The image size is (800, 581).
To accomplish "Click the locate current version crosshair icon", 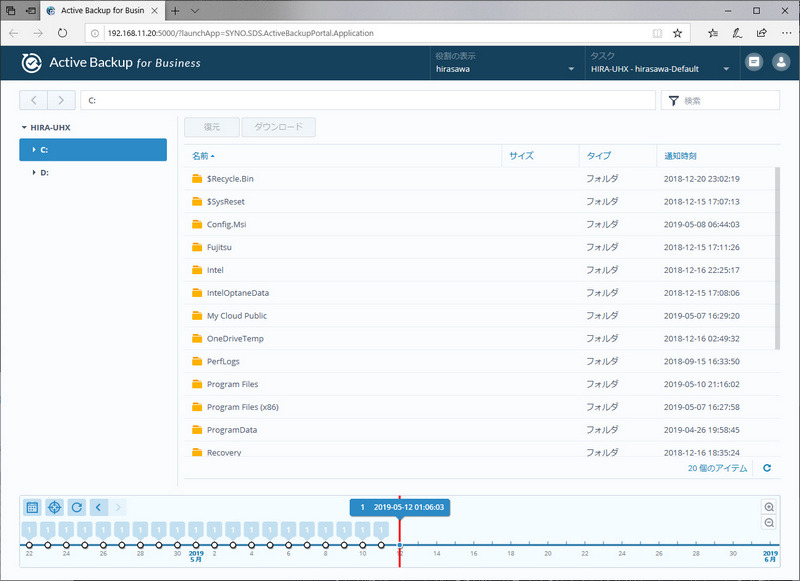I will [x=55, y=507].
